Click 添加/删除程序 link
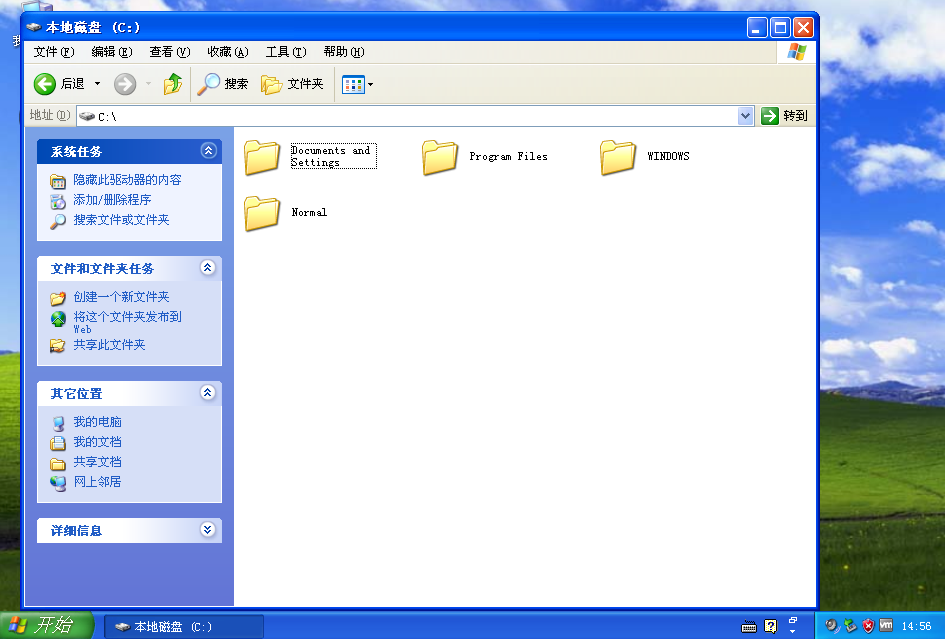 click(x=112, y=200)
